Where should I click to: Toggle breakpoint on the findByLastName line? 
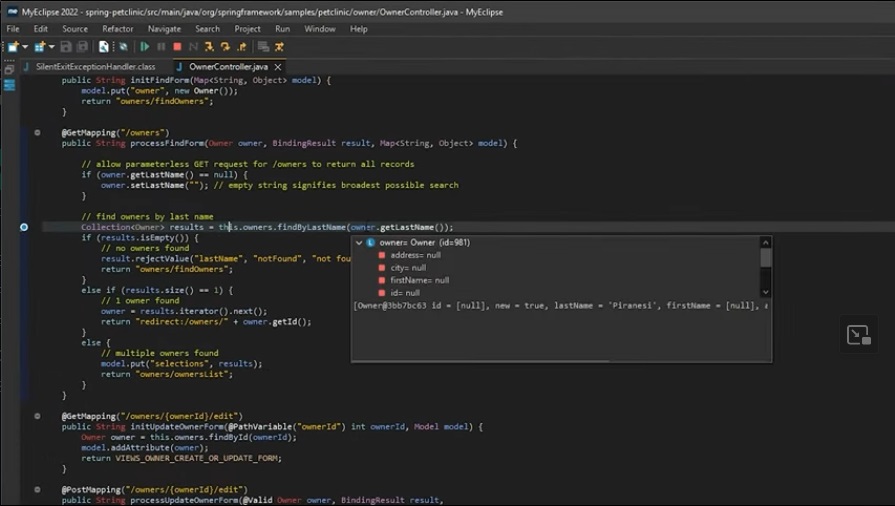[x=24, y=227]
